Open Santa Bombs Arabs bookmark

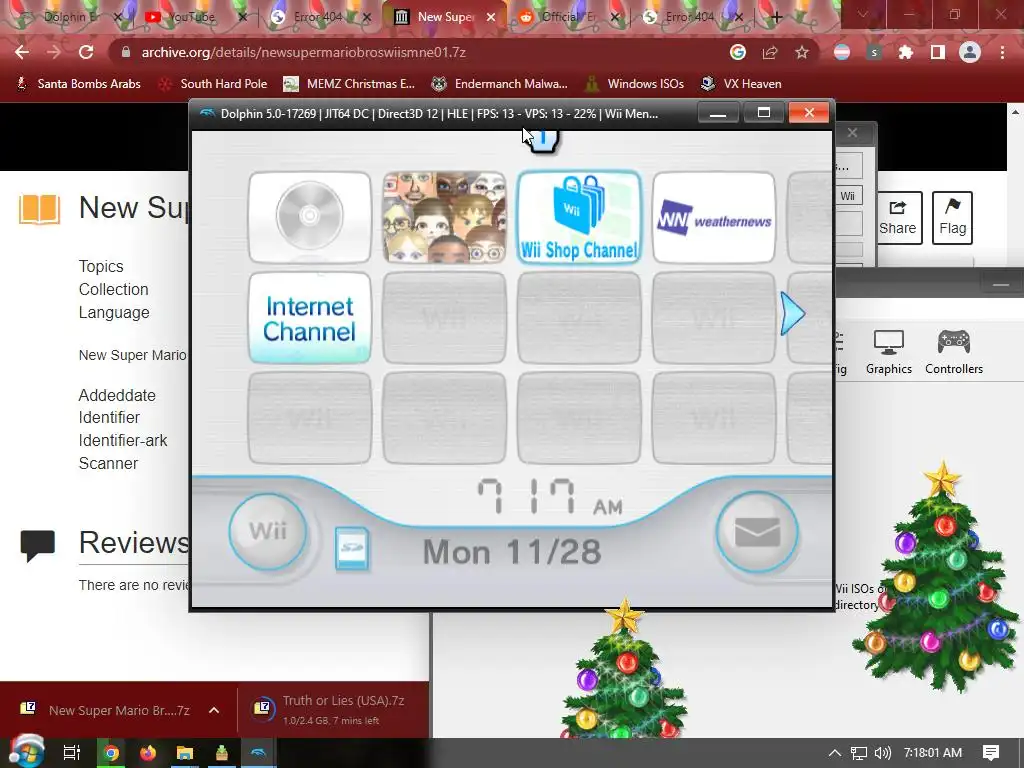click(x=78, y=84)
